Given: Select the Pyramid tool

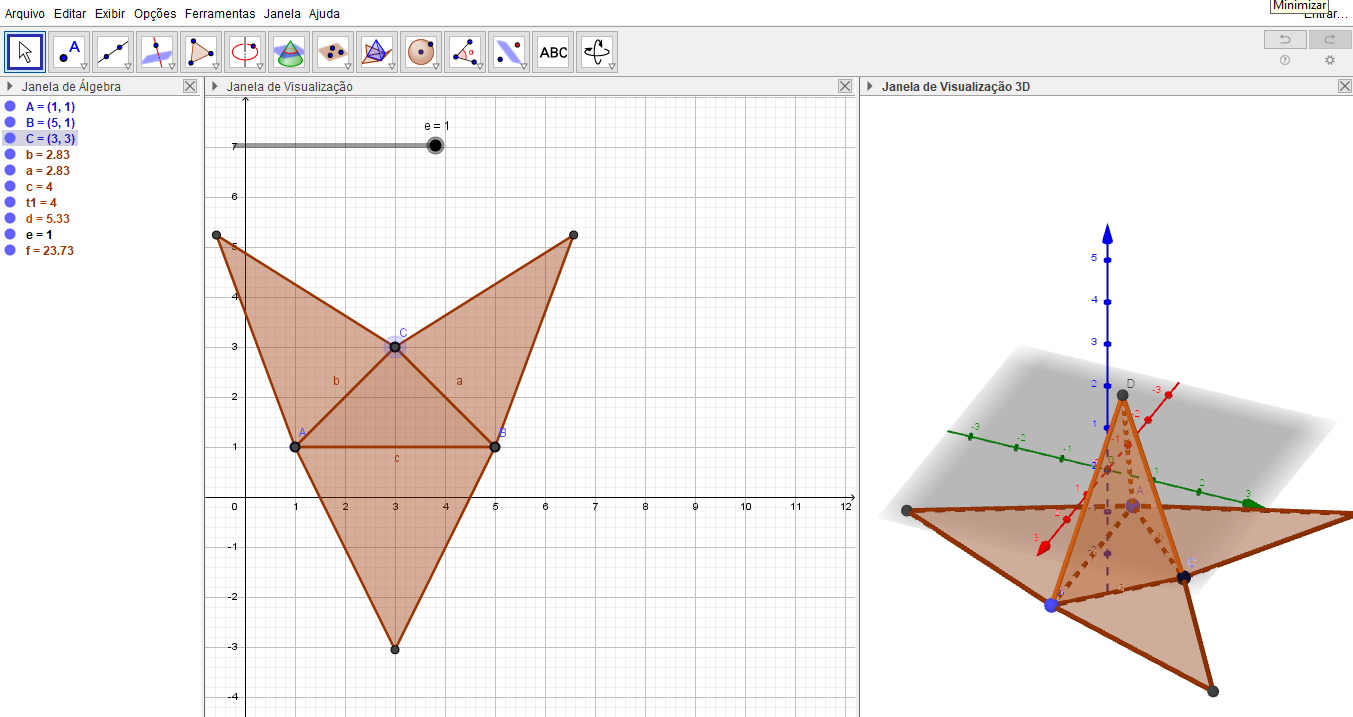Looking at the screenshot, I should [377, 51].
